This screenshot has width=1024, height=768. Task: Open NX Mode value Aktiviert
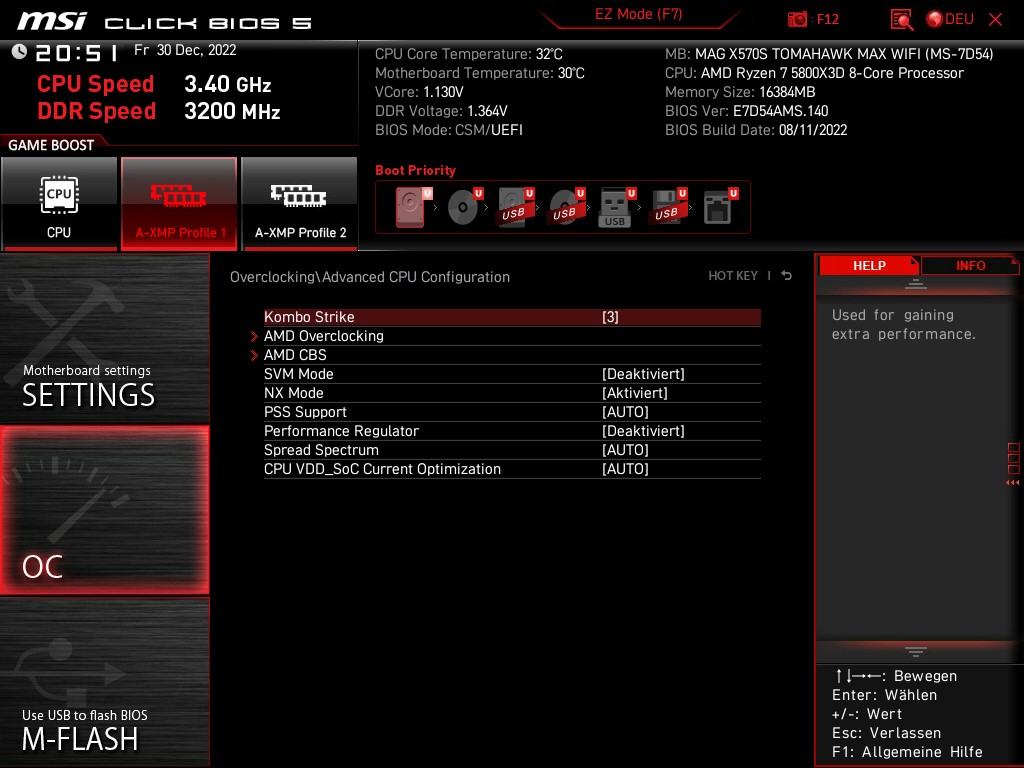(x=635, y=392)
